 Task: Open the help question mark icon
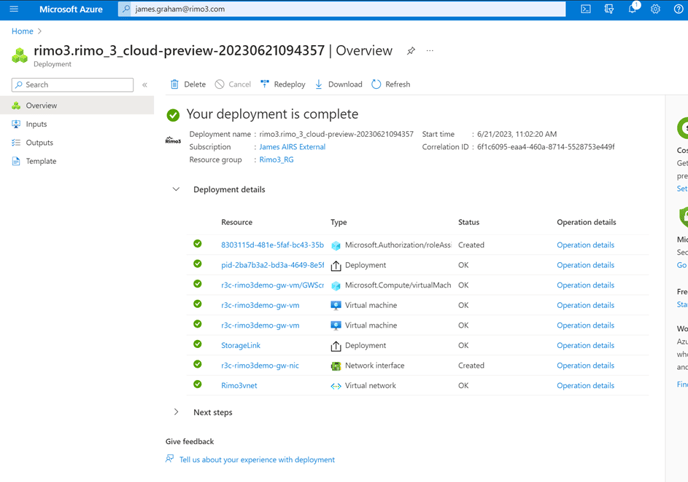click(x=679, y=9)
